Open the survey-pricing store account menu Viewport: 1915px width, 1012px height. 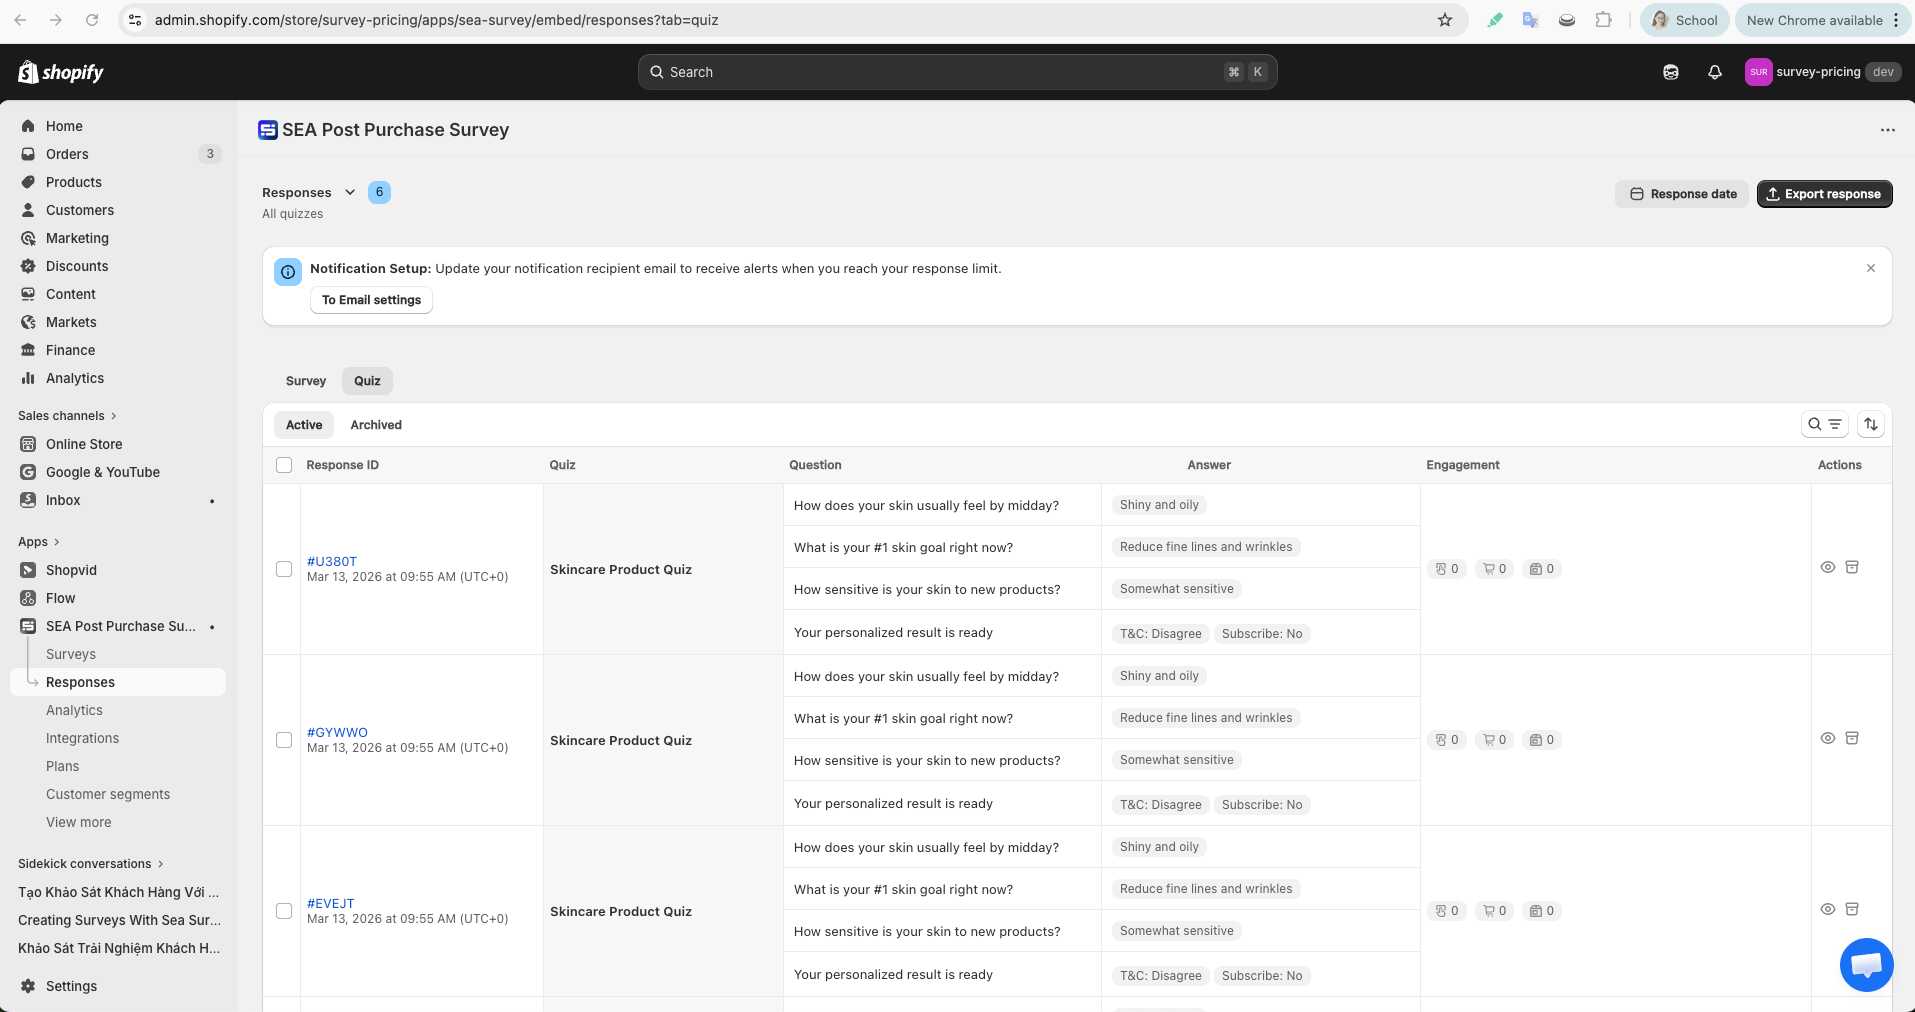(x=1823, y=72)
